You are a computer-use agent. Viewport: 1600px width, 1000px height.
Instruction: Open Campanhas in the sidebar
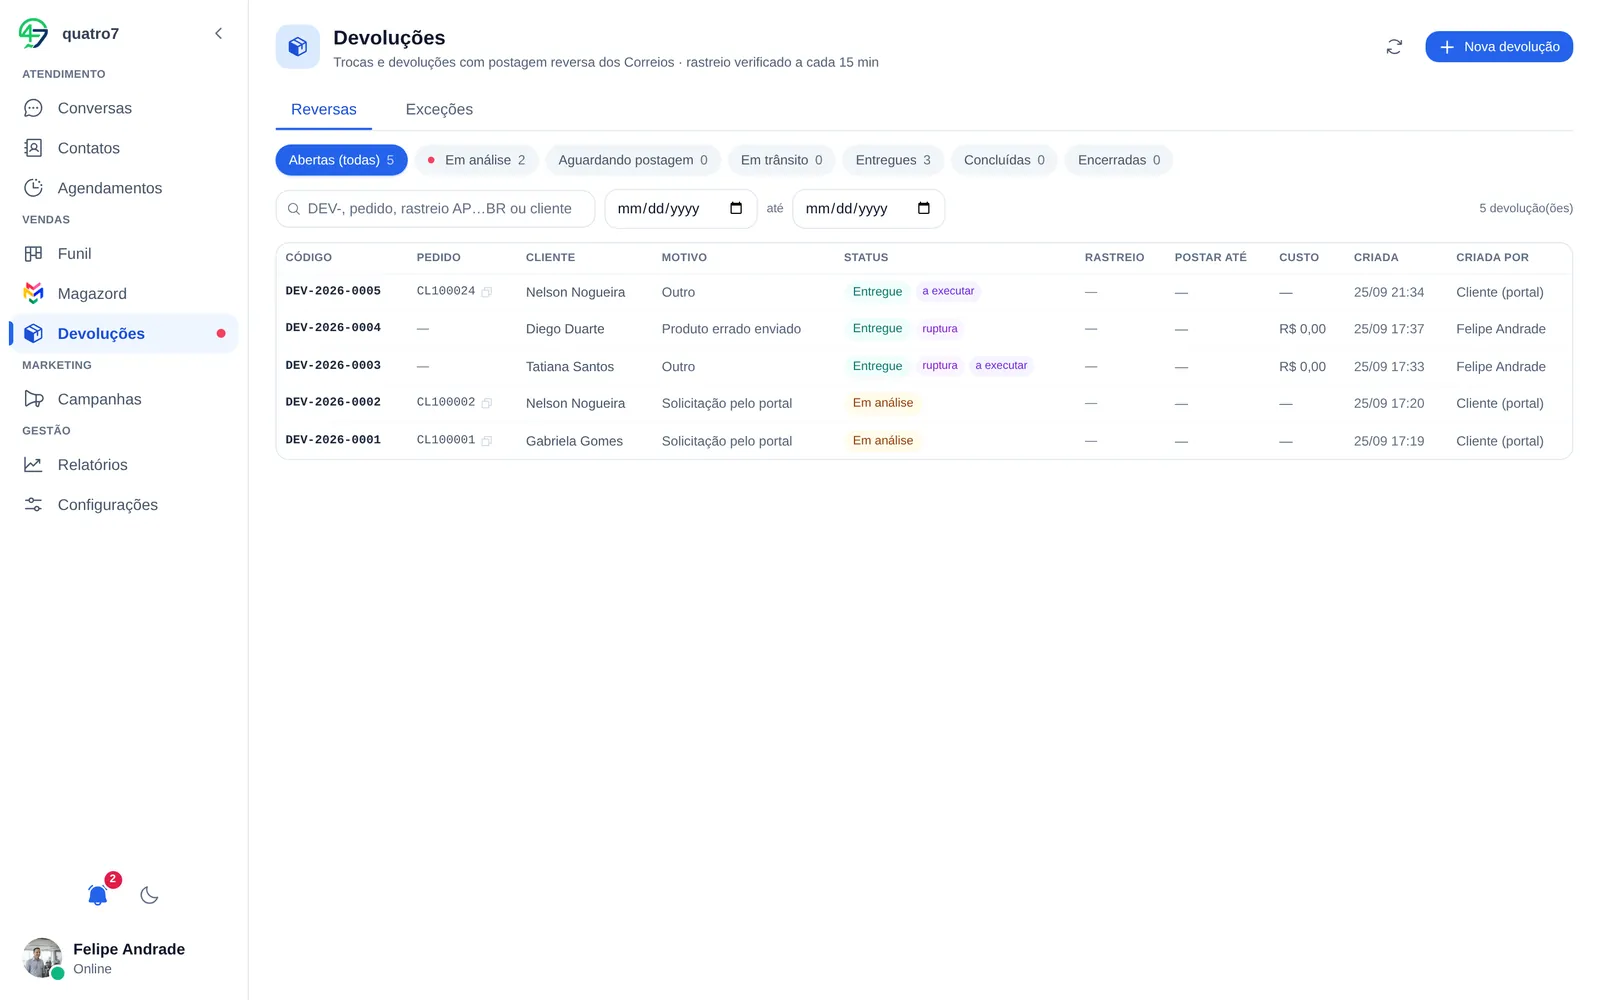(123, 399)
